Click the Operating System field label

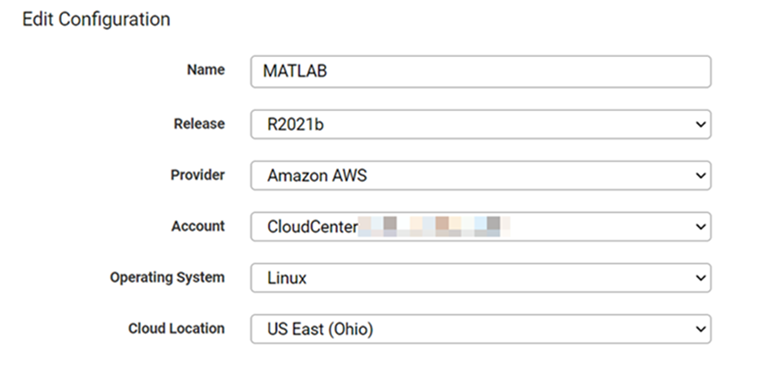pyautogui.click(x=167, y=277)
